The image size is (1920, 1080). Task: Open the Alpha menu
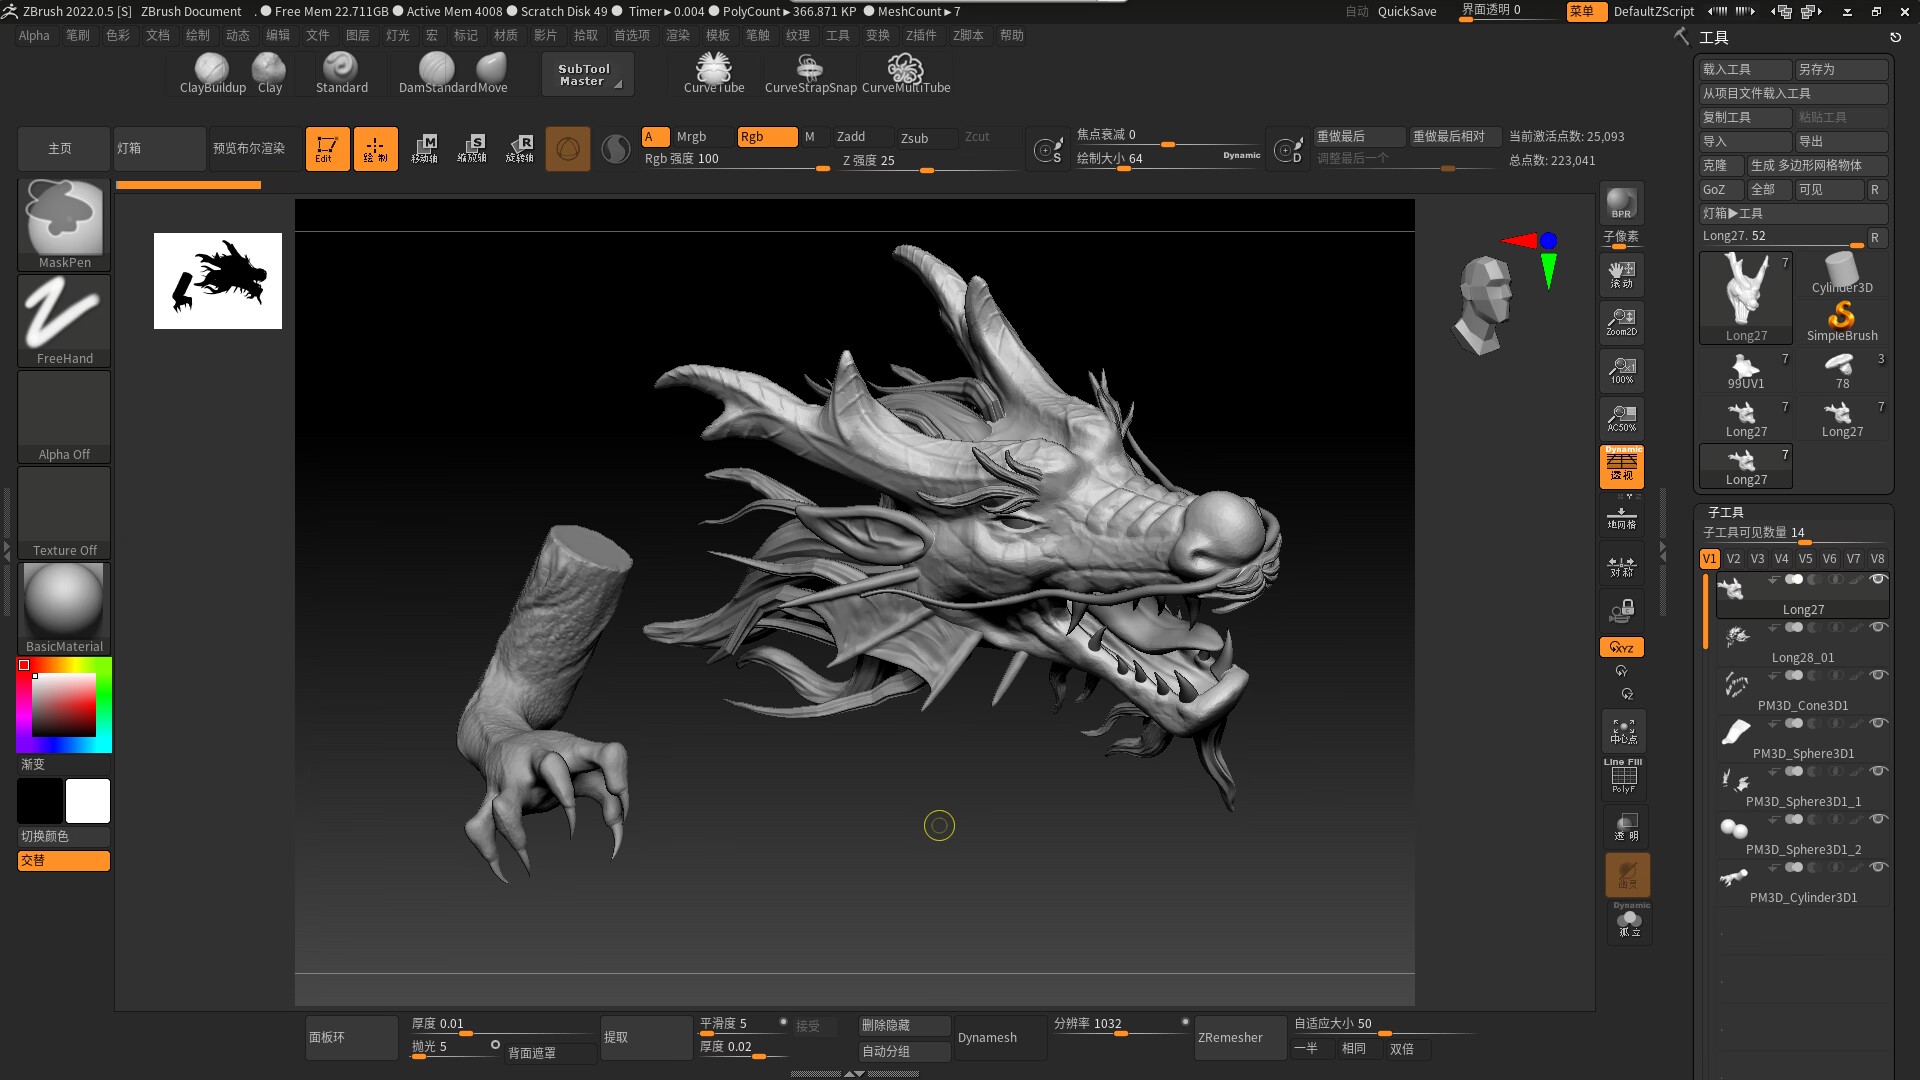coord(34,35)
